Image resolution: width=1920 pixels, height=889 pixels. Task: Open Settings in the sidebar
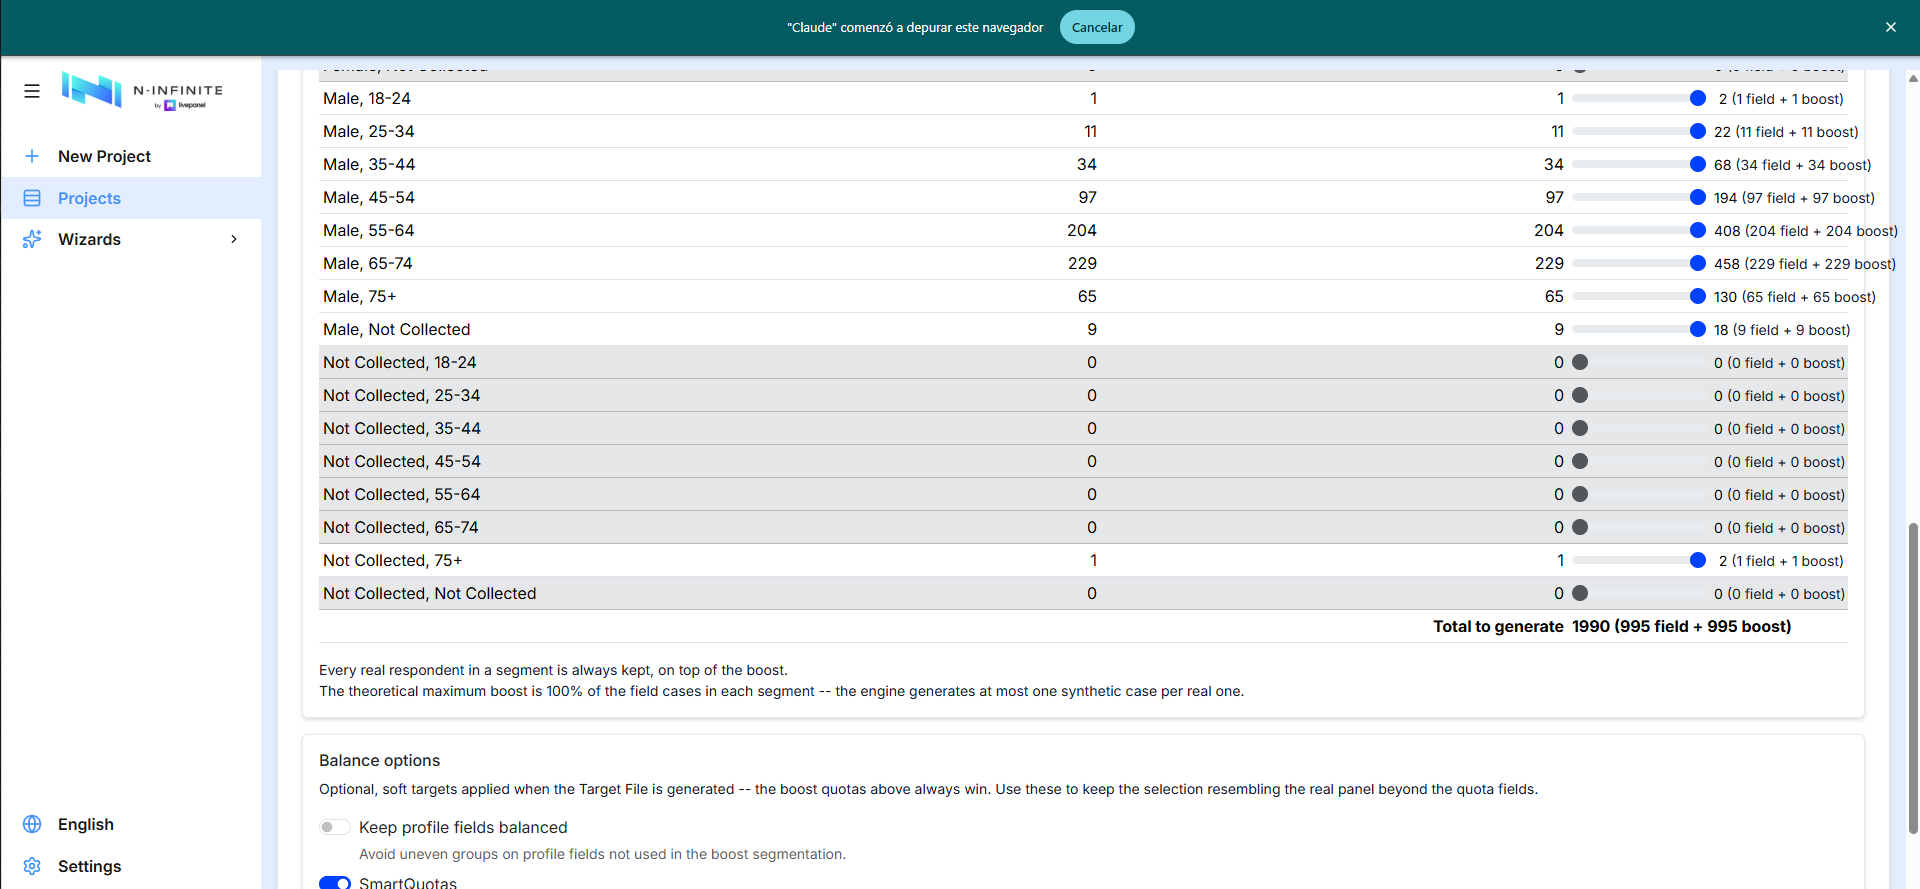89,866
